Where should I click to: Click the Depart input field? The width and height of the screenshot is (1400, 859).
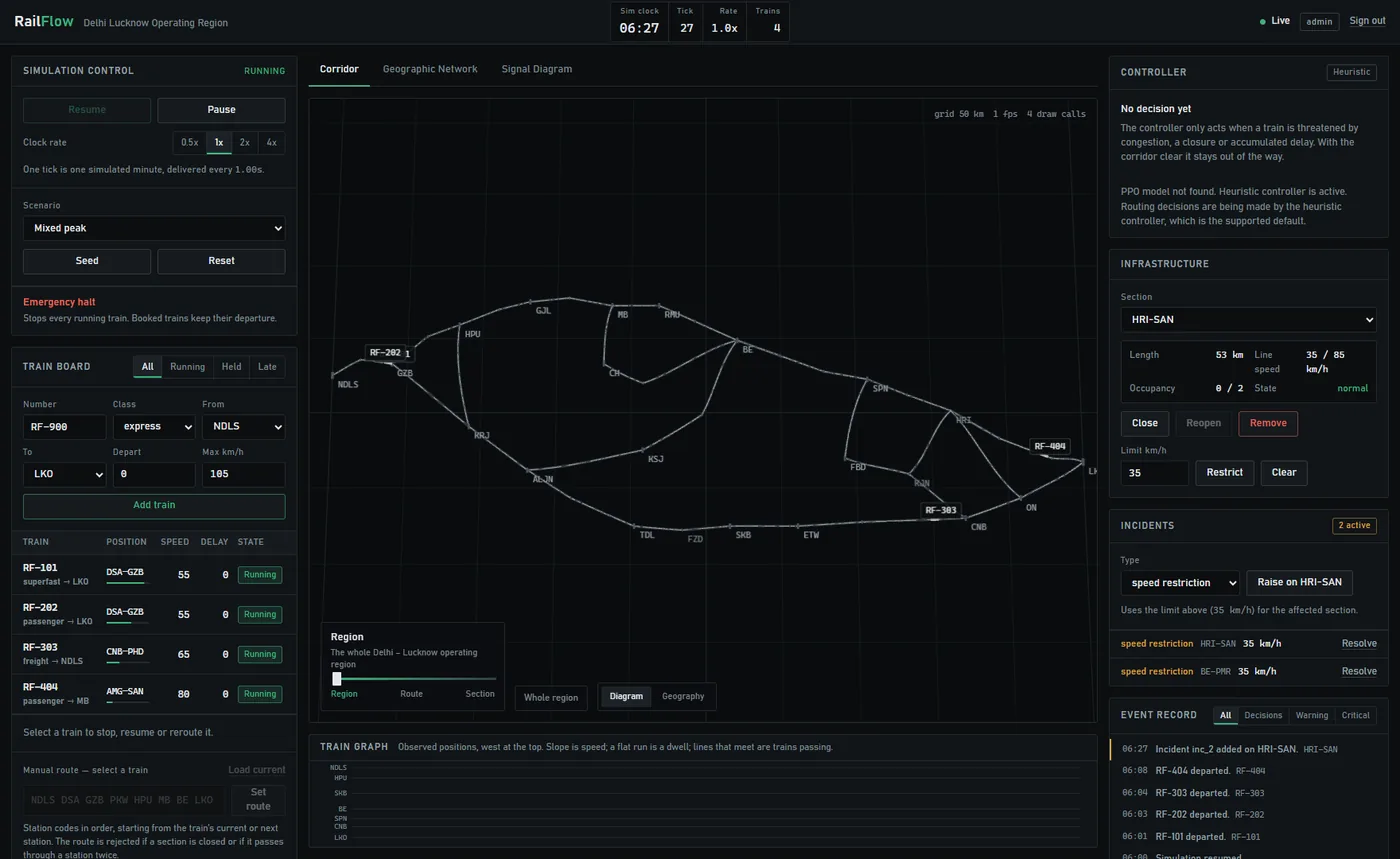point(154,474)
